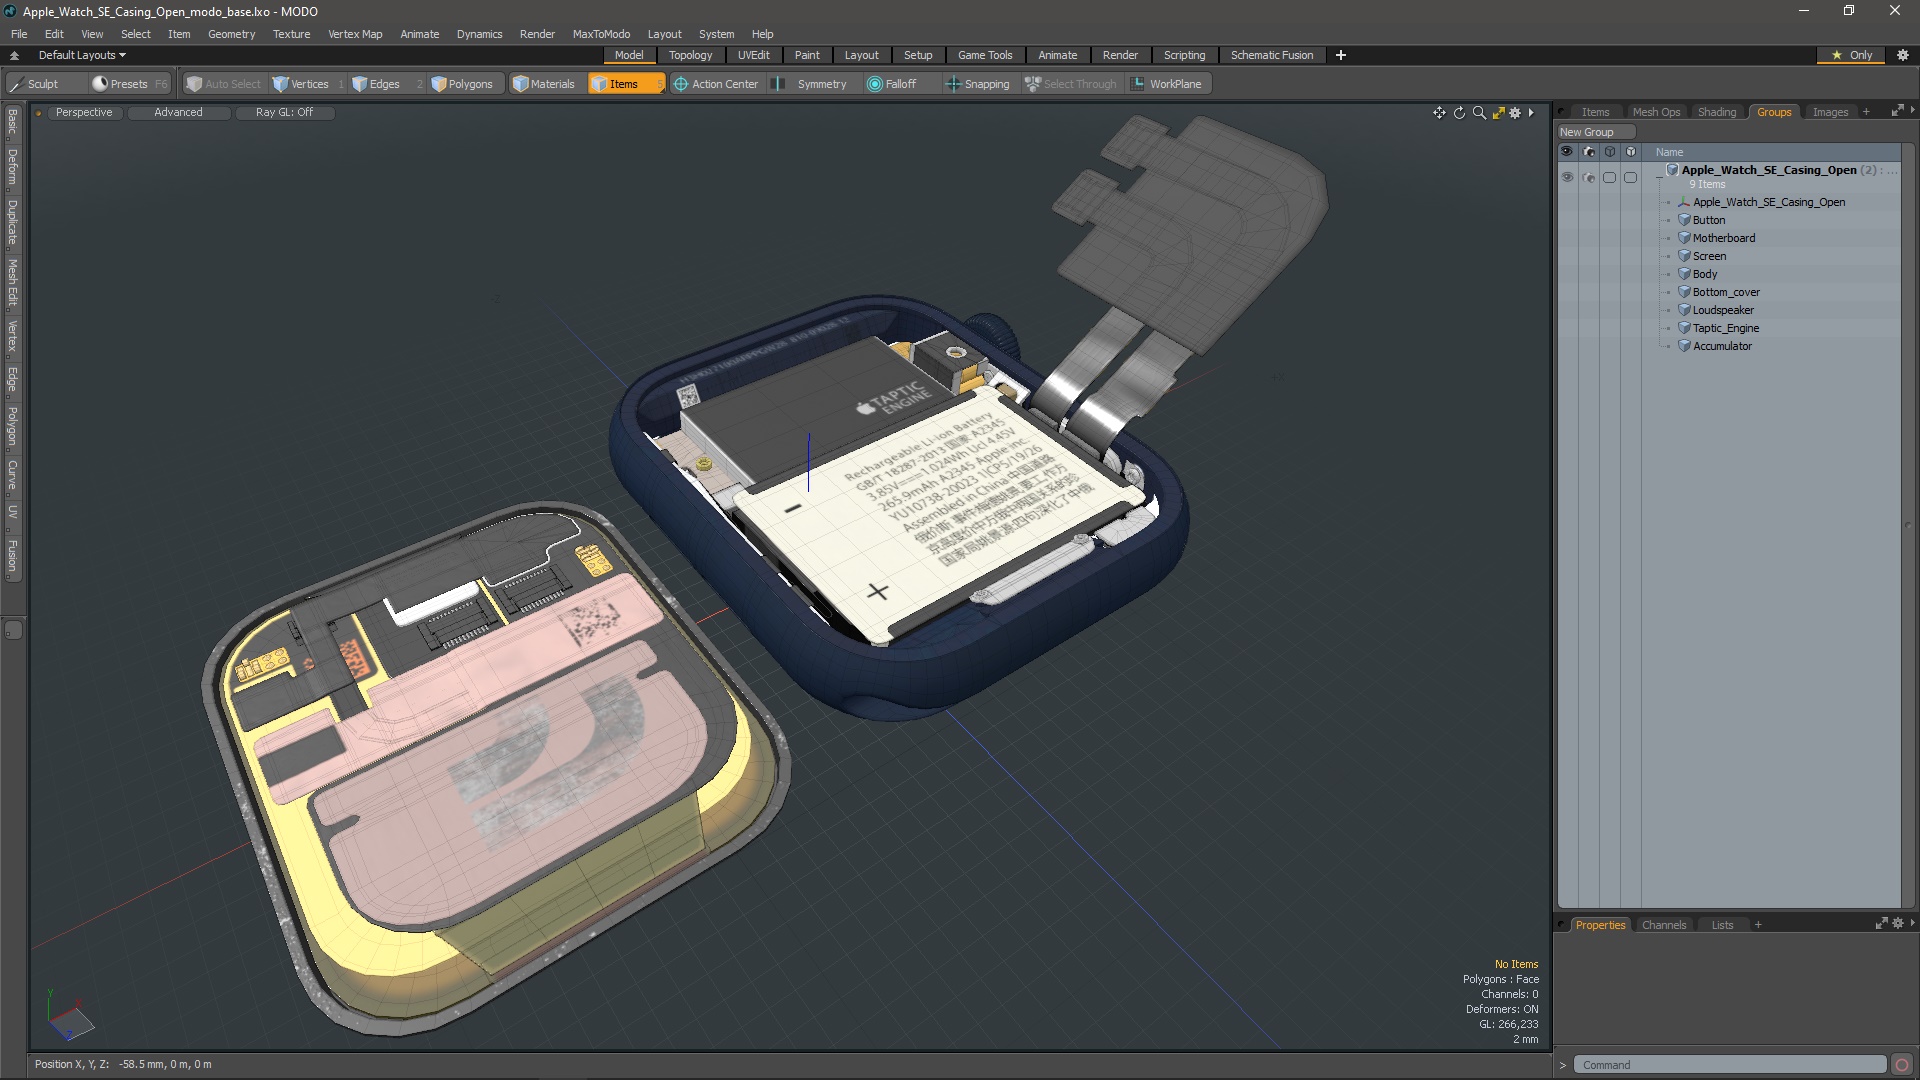
Task: Toggle the Only star button
Action: (1851, 55)
